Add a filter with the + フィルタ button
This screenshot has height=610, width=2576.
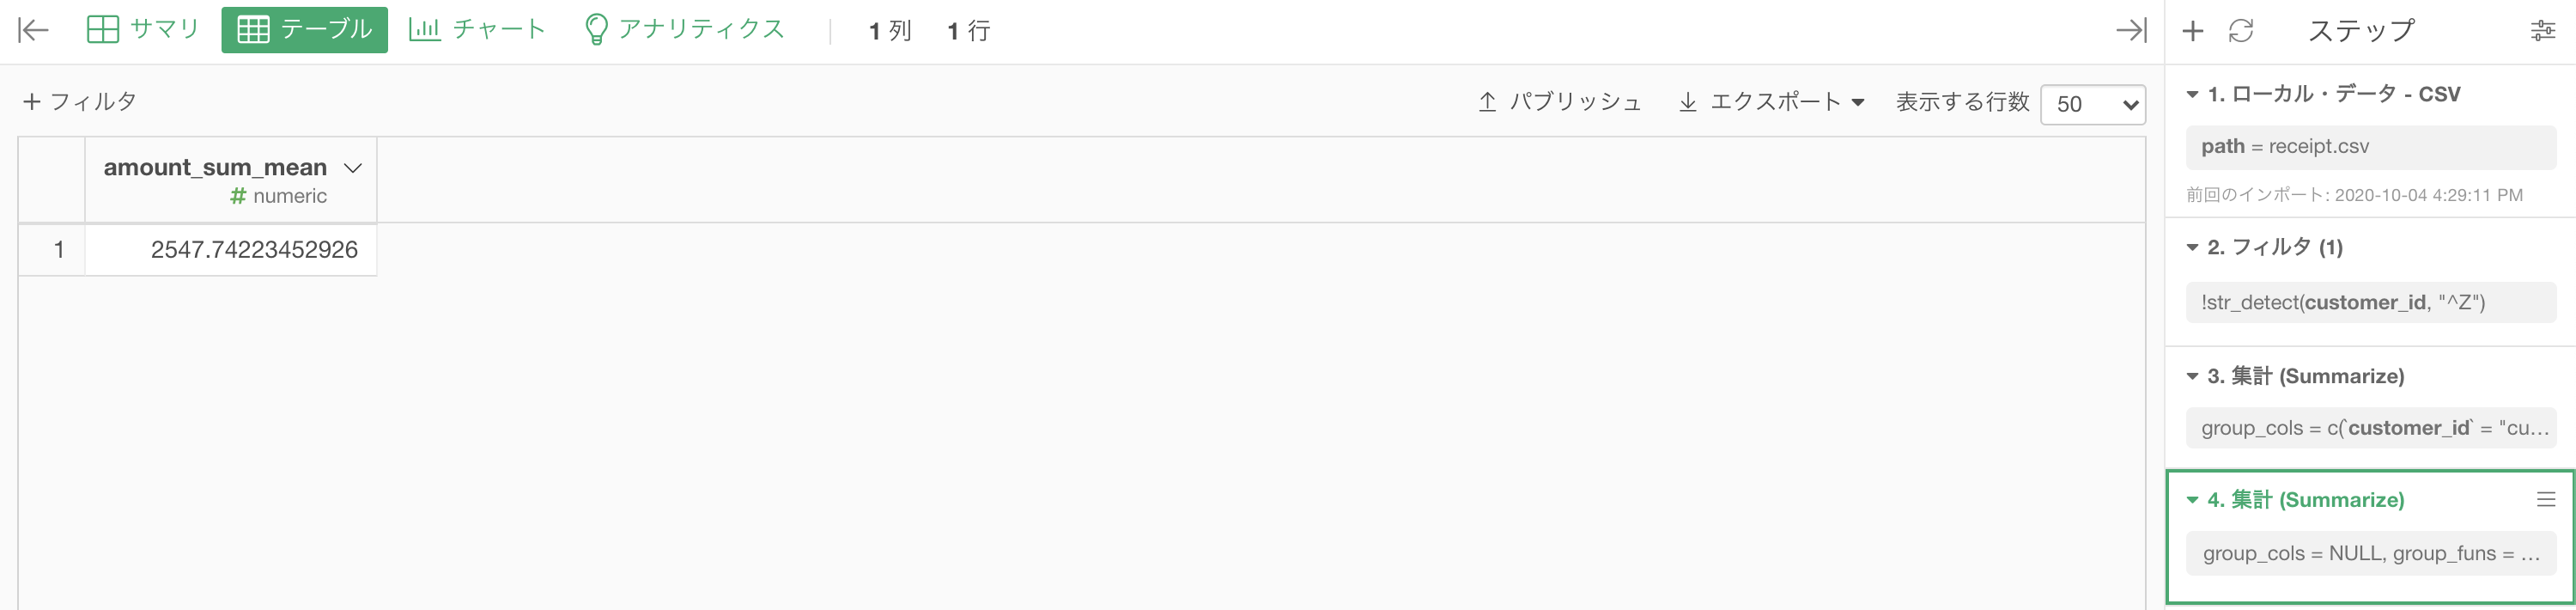pyautogui.click(x=80, y=102)
